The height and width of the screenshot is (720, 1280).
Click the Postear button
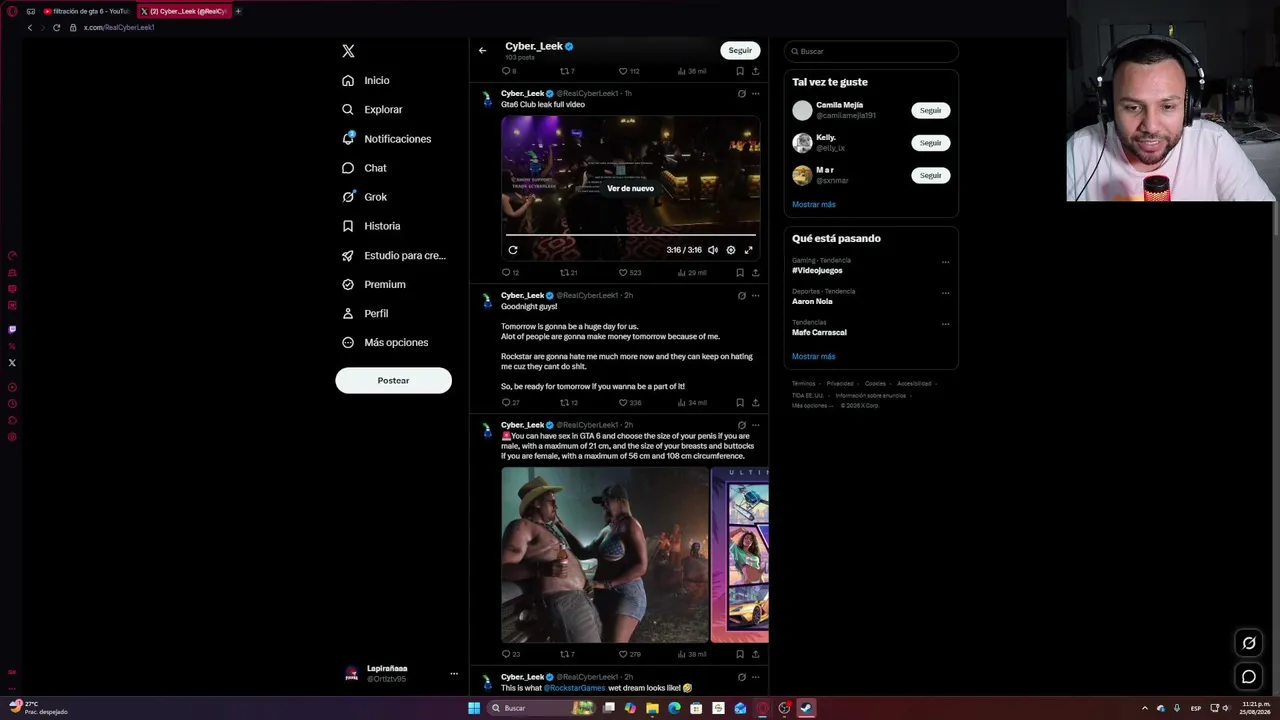click(393, 380)
